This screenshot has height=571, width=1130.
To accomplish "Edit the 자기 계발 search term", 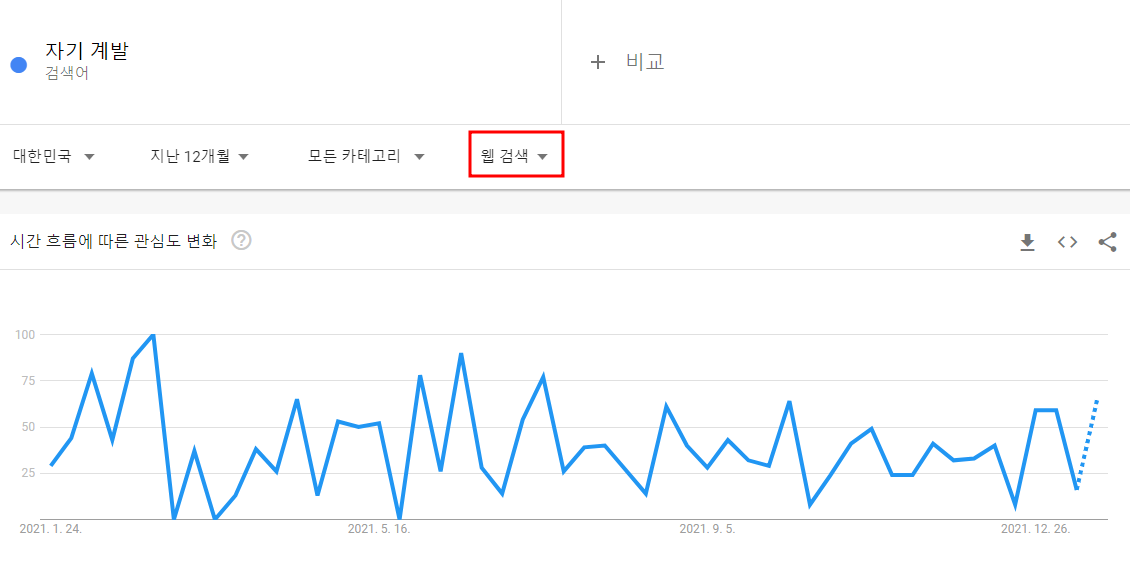I will (x=86, y=50).
